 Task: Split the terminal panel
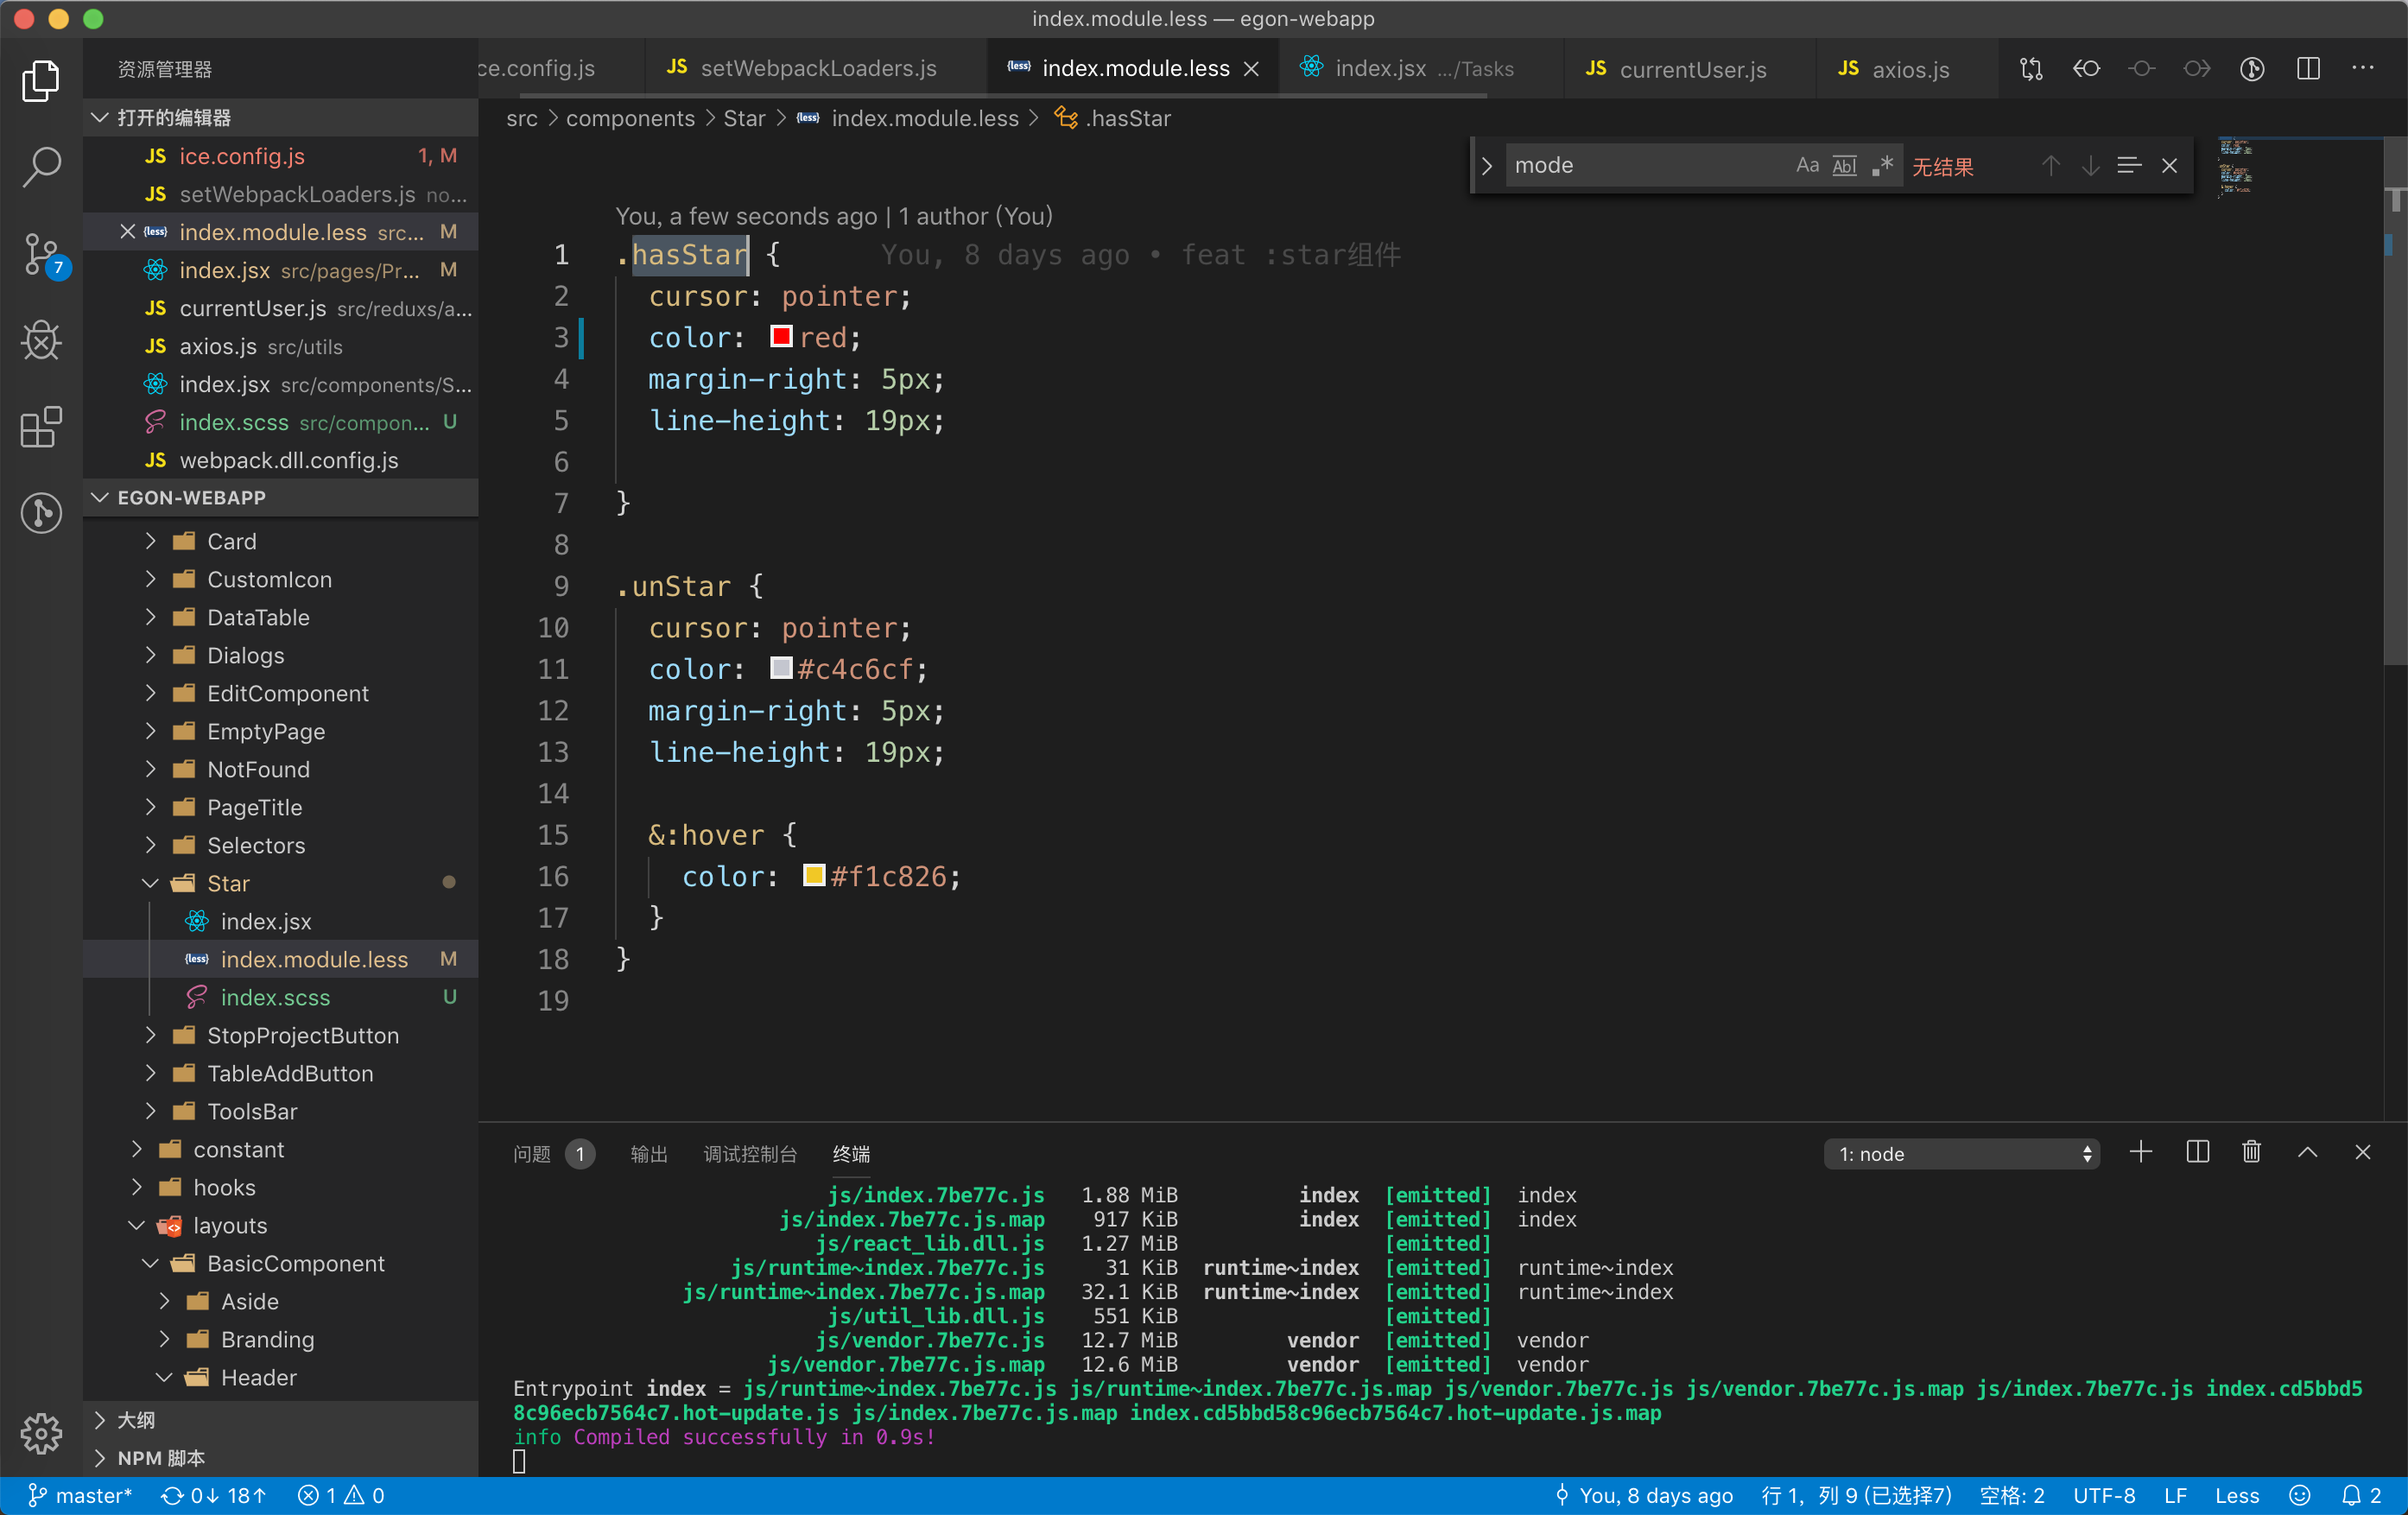pos(2198,1152)
